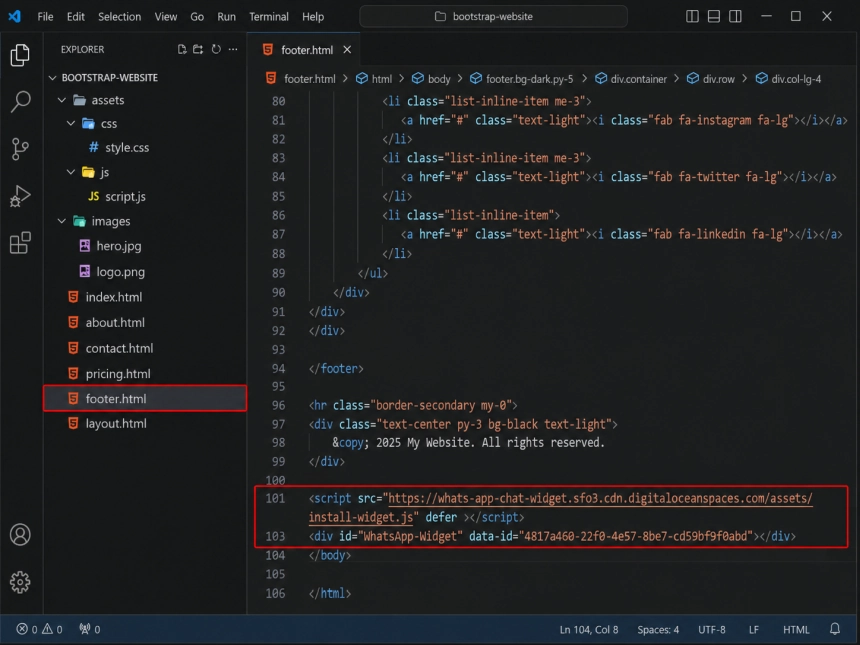
Task: Place cursor on line number 96
Action: (279, 405)
